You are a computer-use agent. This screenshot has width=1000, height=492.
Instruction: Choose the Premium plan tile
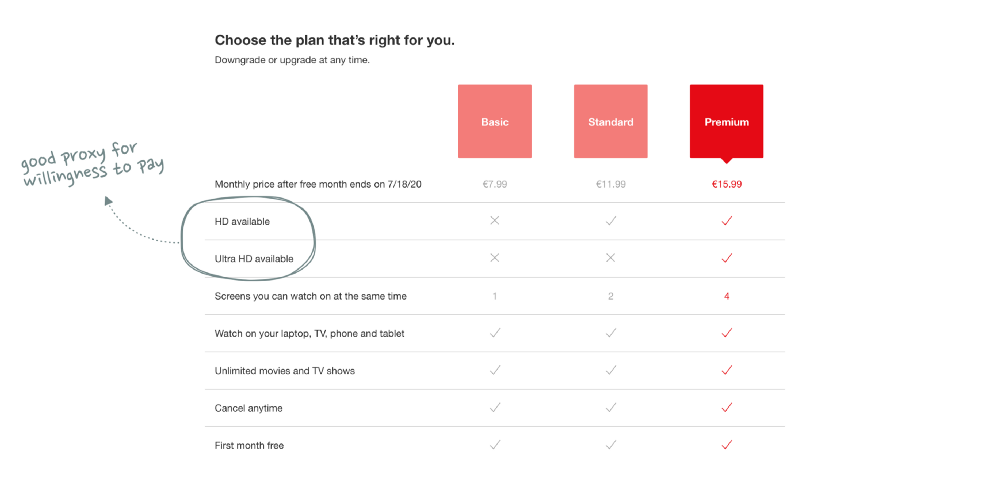[726, 121]
